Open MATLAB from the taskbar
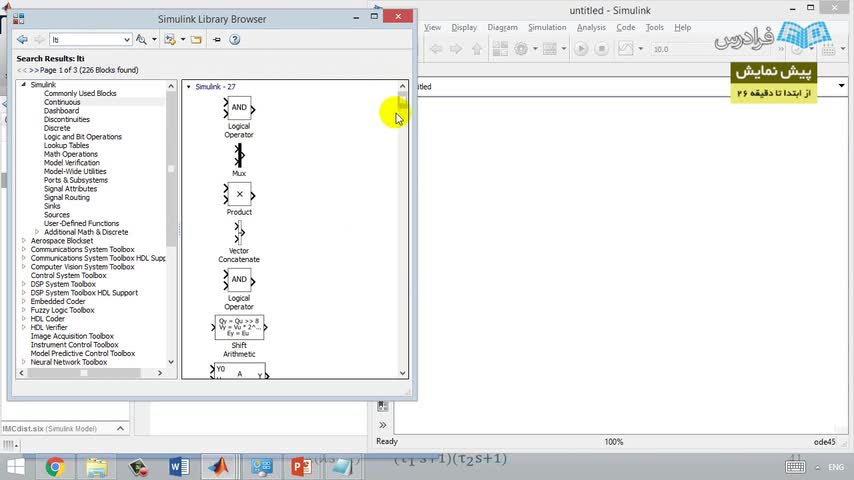 [219, 467]
